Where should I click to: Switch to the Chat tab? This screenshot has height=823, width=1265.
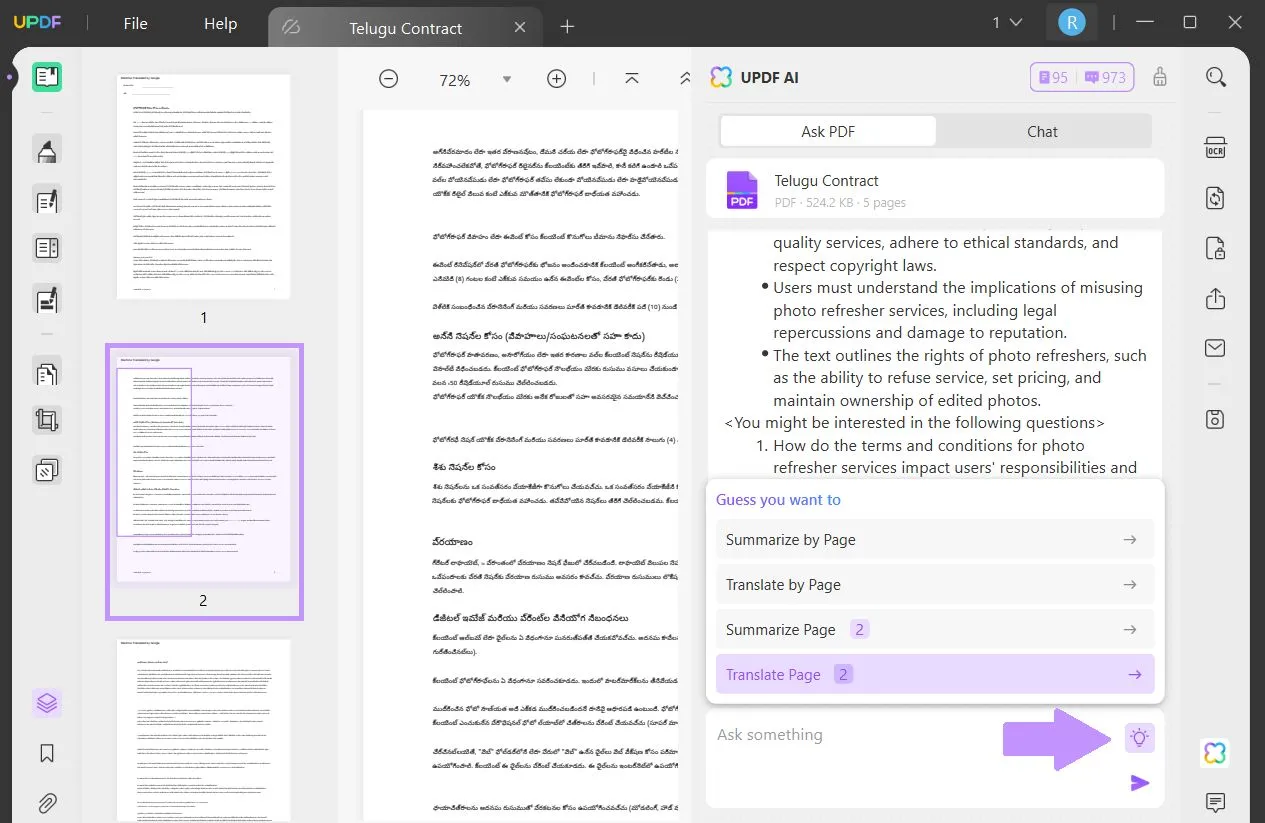1041,131
